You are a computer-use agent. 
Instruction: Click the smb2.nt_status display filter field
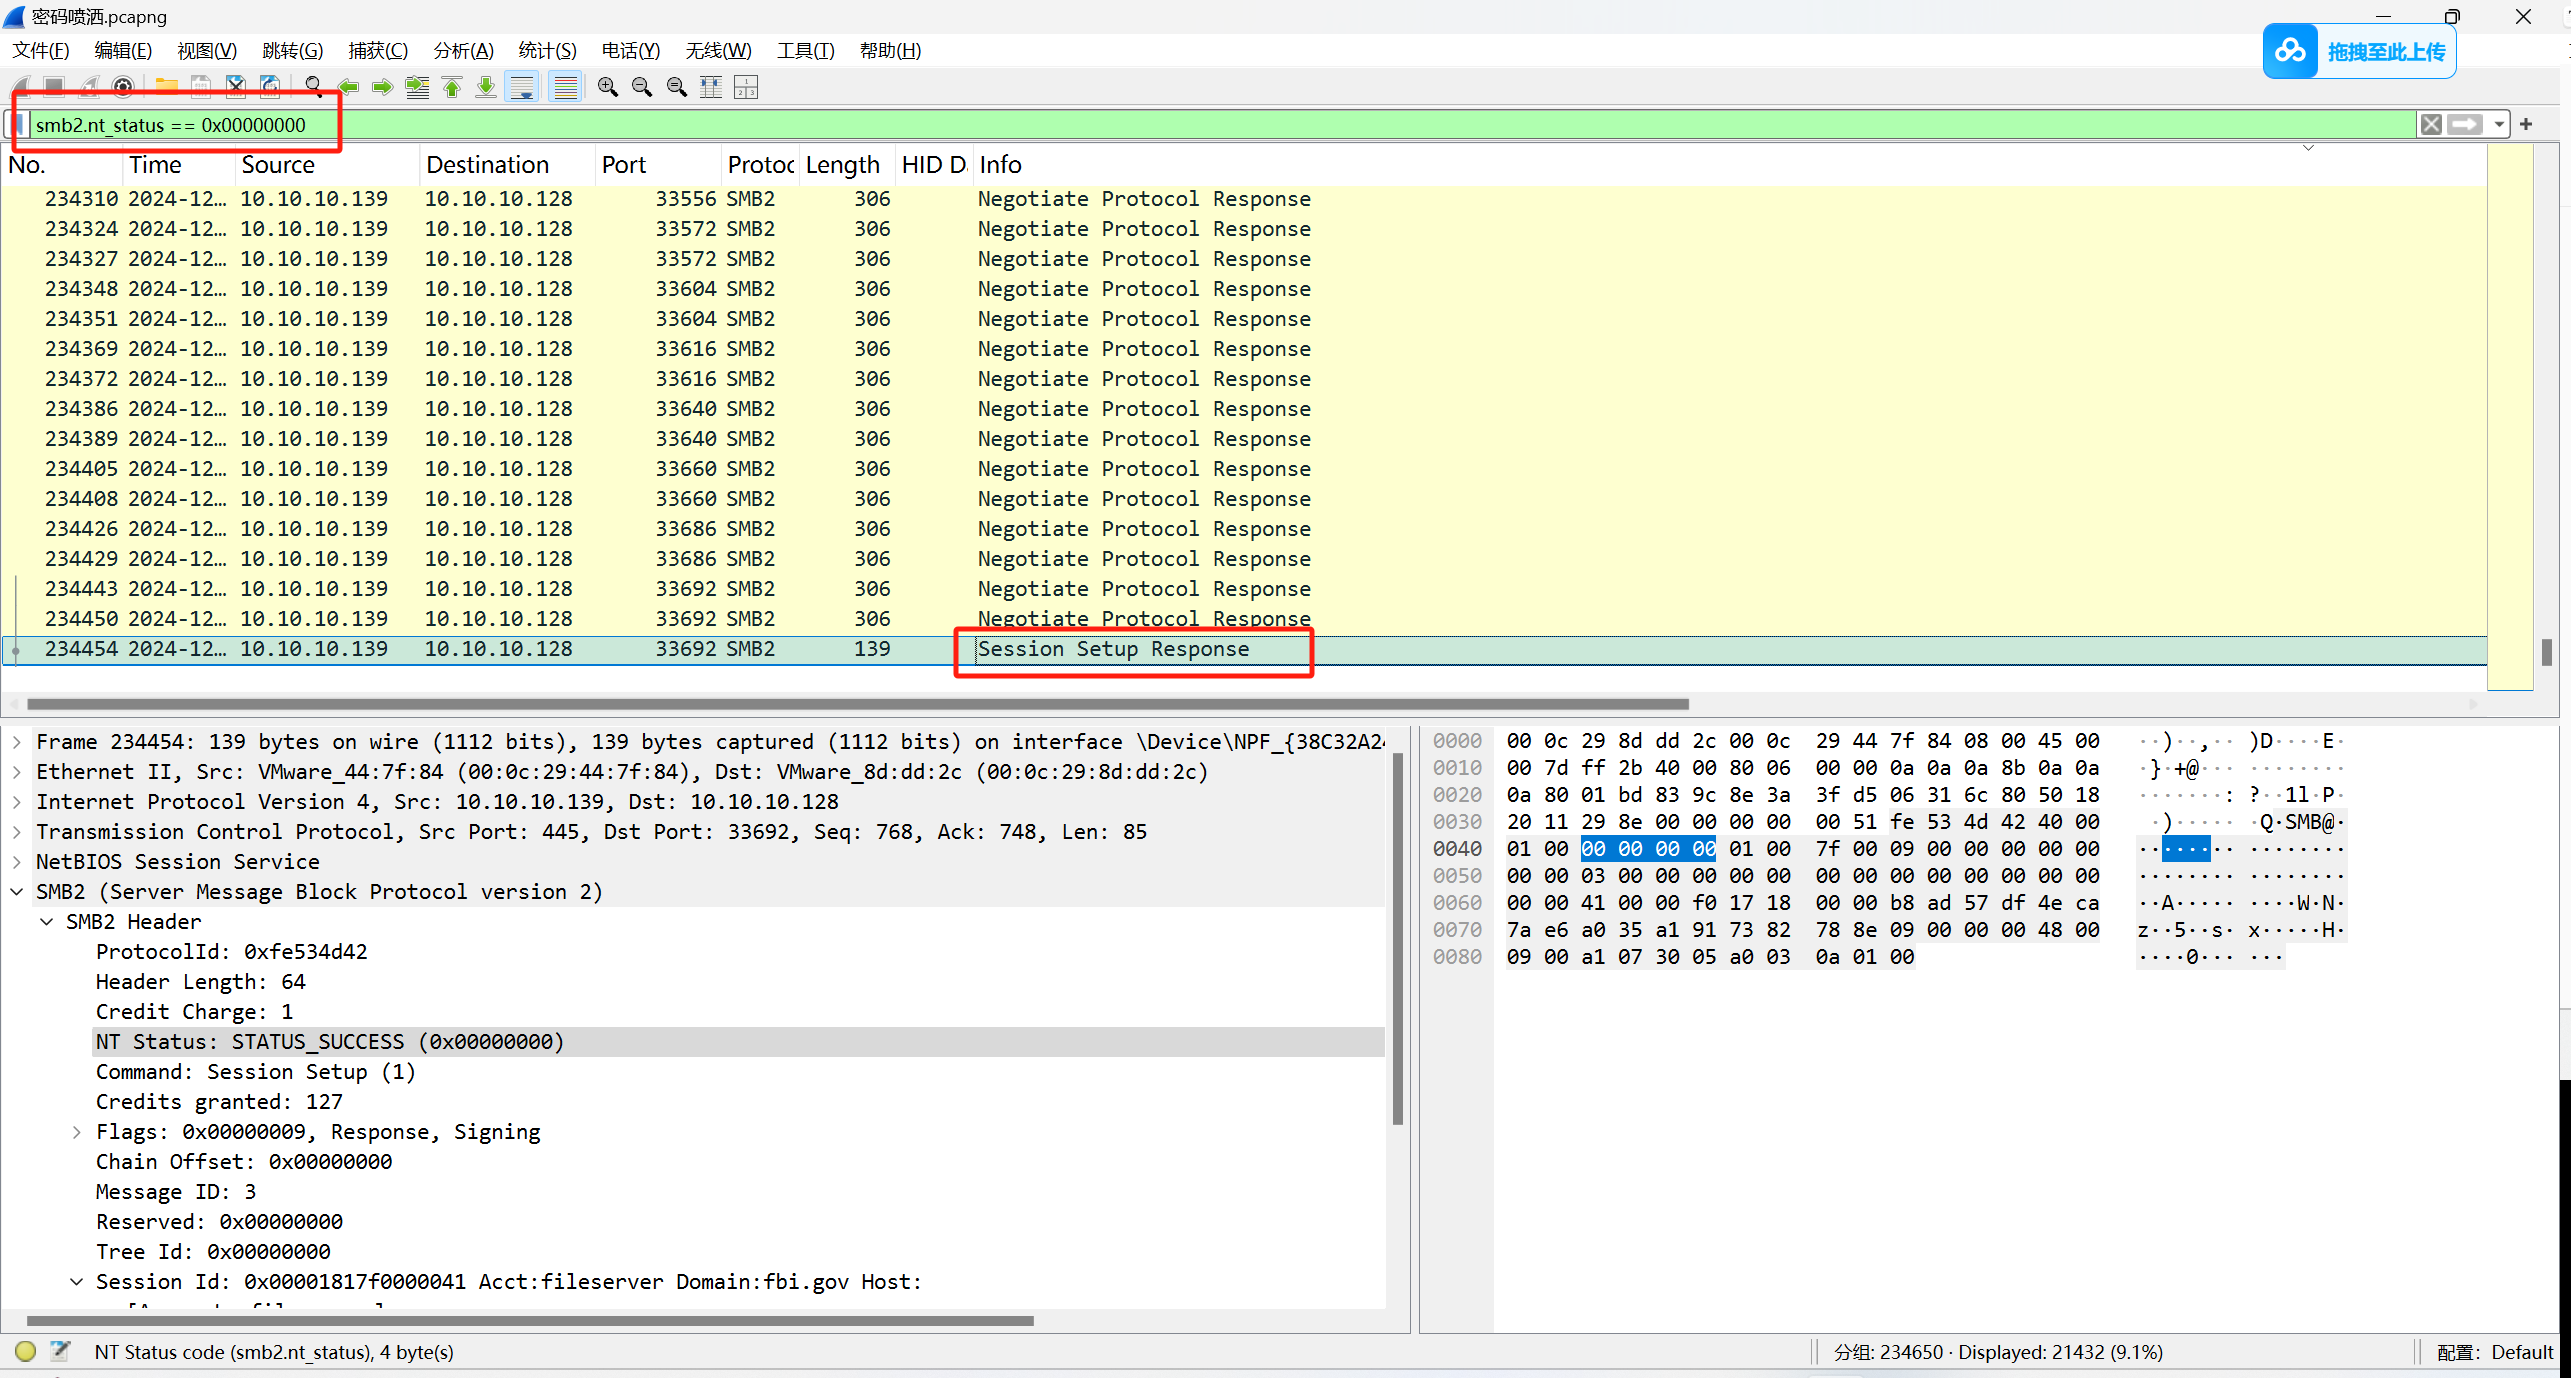click(171, 125)
